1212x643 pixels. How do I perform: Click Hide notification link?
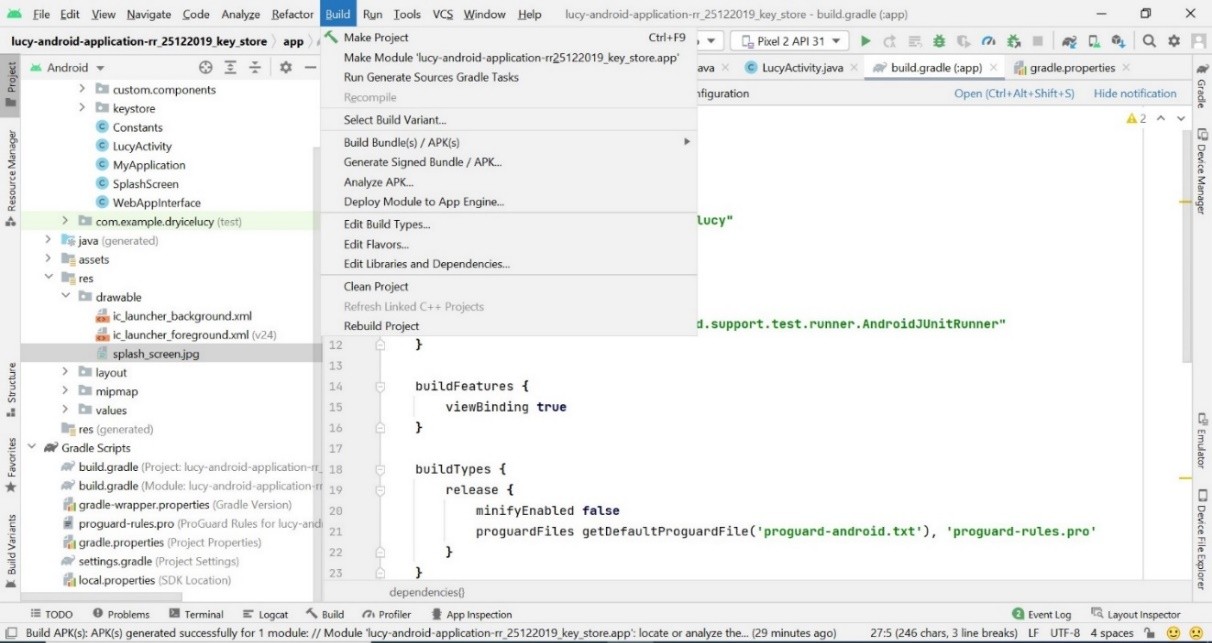[1135, 93]
